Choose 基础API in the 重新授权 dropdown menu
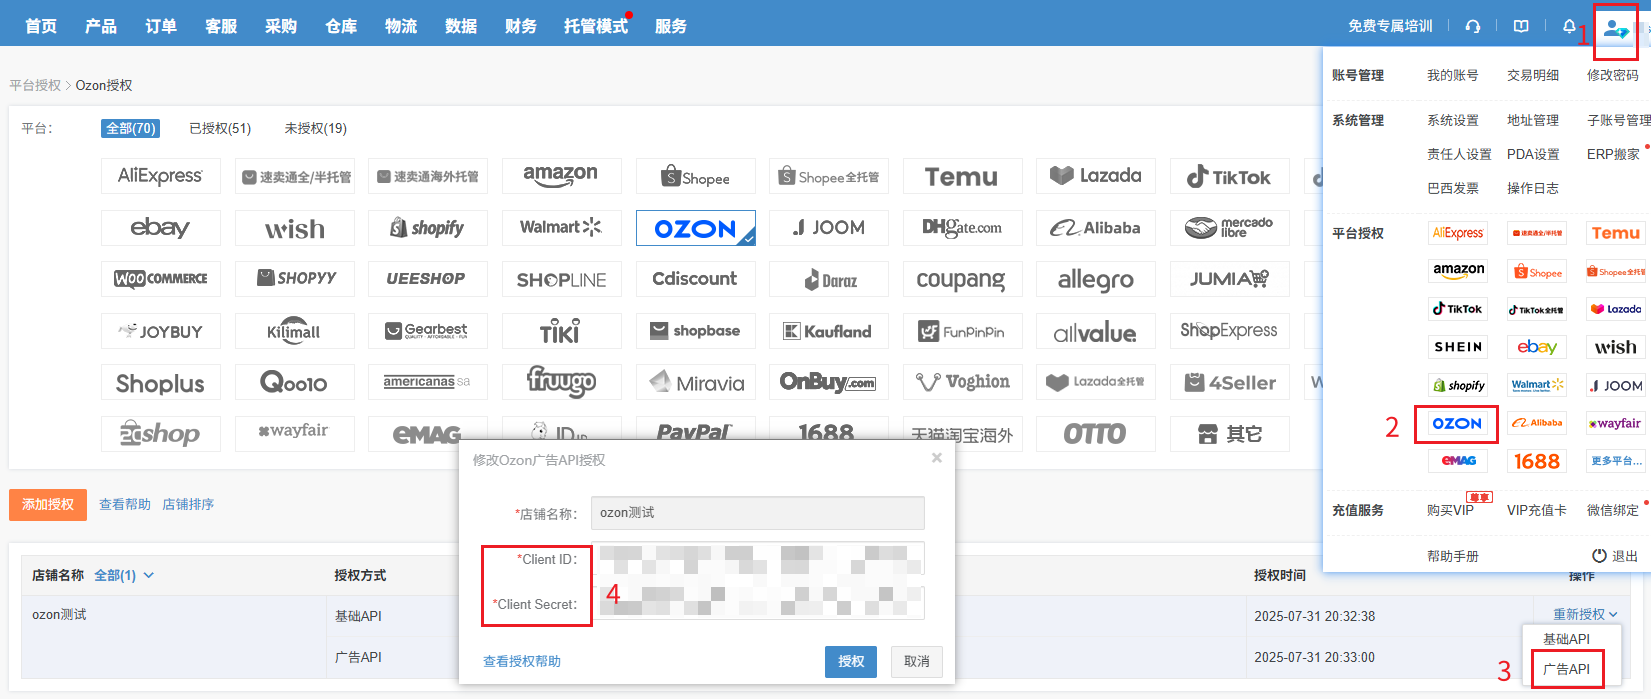The width and height of the screenshot is (1651, 699). tap(1567, 639)
